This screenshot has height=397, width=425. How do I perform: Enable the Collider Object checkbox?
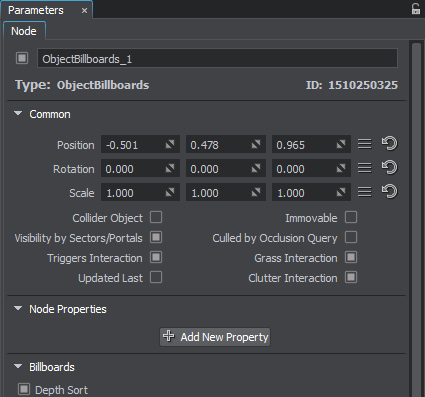click(156, 217)
